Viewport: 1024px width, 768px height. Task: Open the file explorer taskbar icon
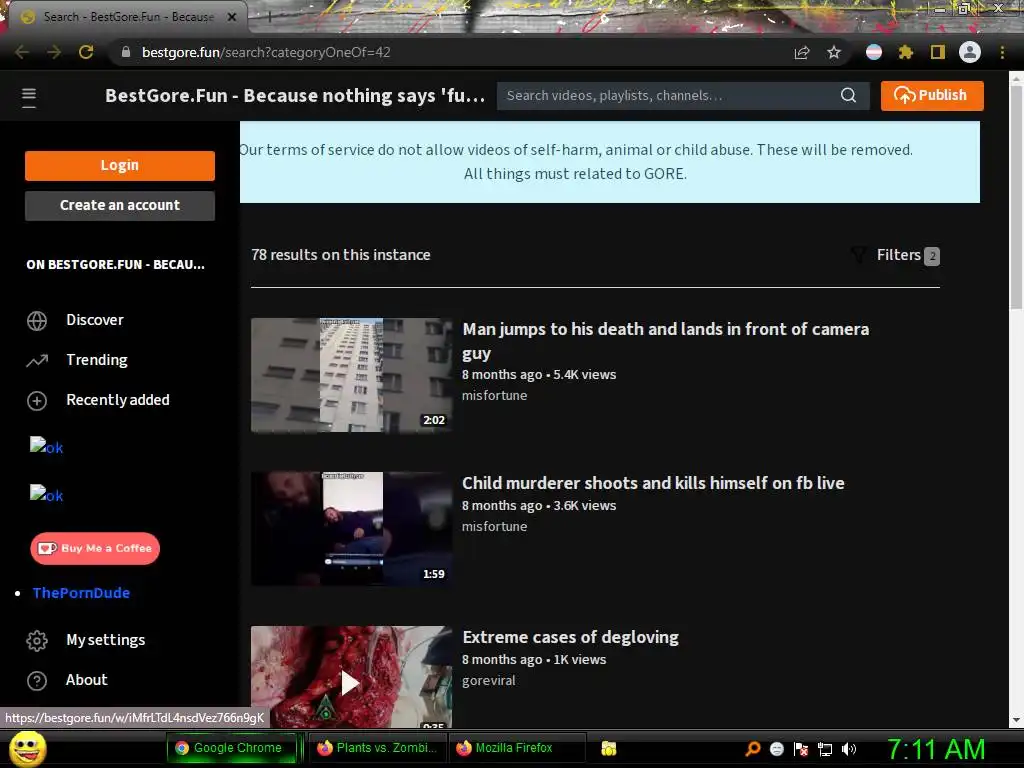tap(609, 748)
